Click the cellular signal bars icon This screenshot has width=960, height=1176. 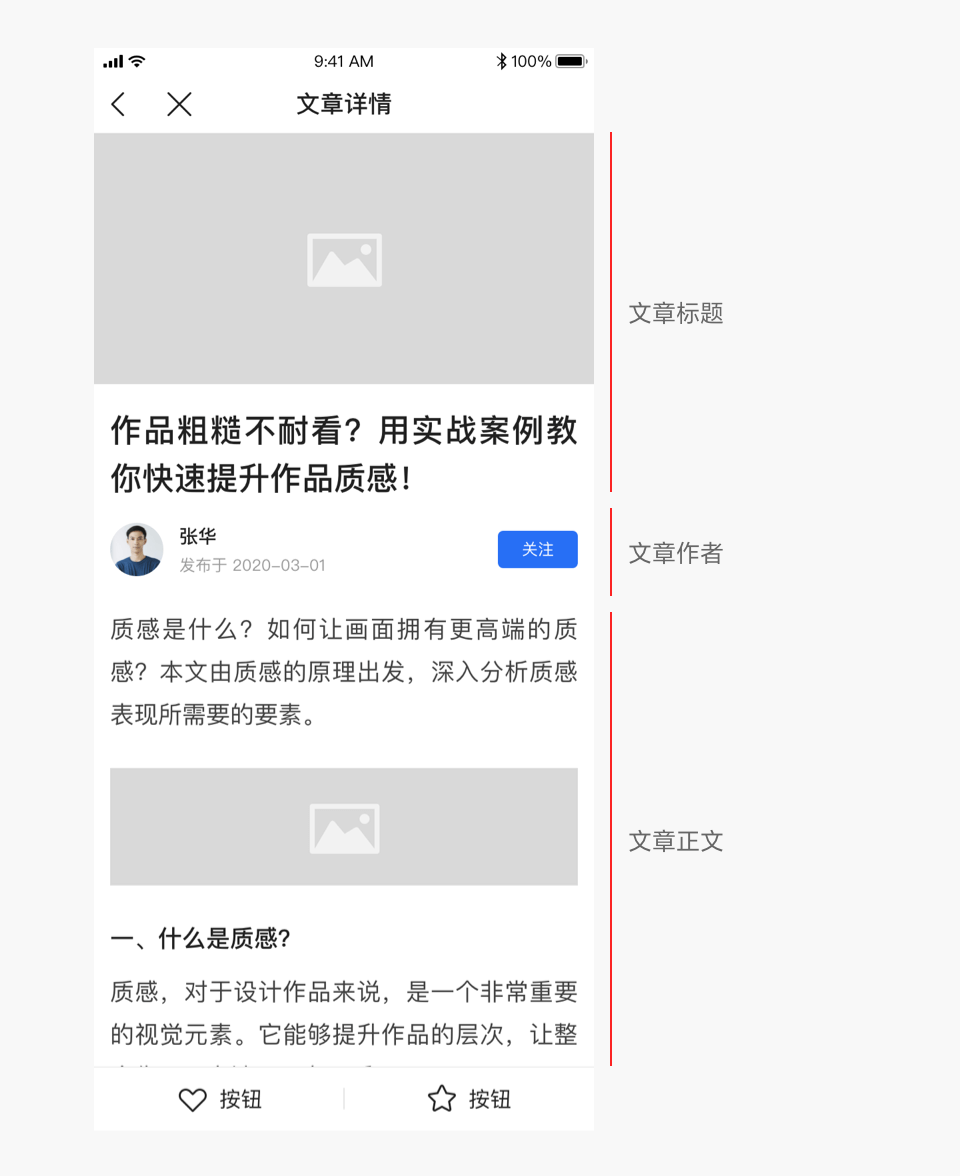pyautogui.click(x=113, y=62)
